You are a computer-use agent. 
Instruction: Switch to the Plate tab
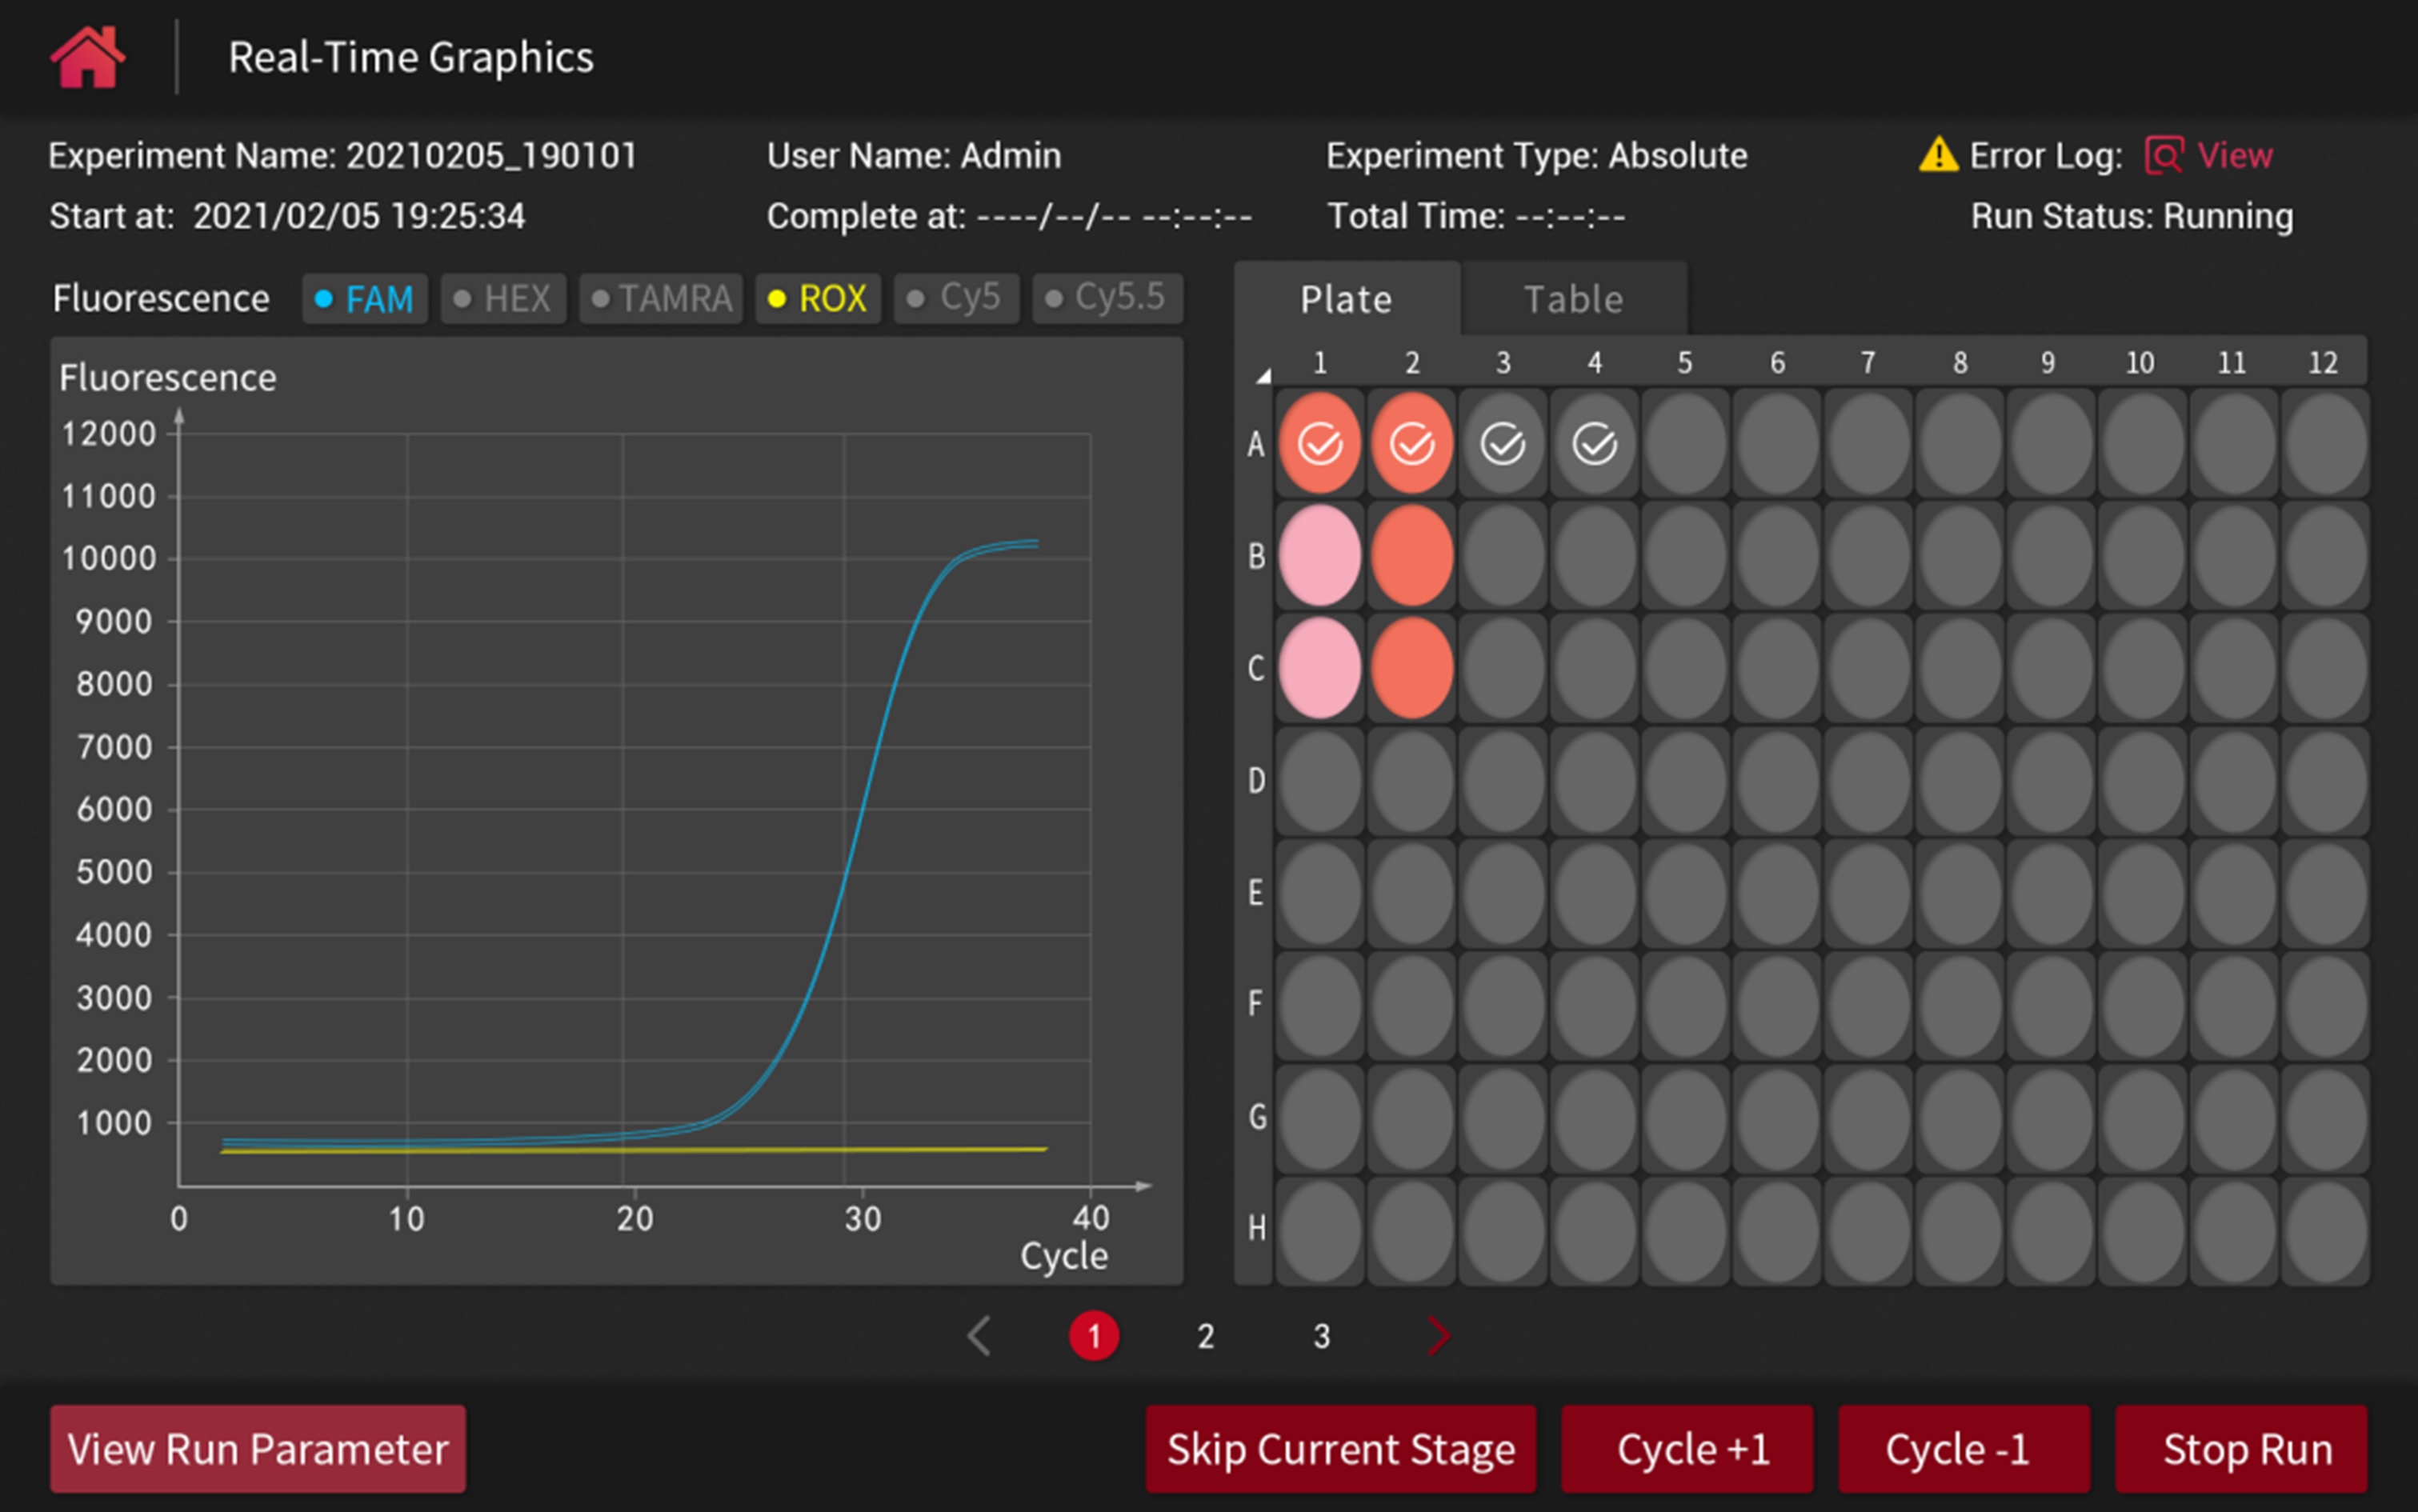coord(1345,298)
